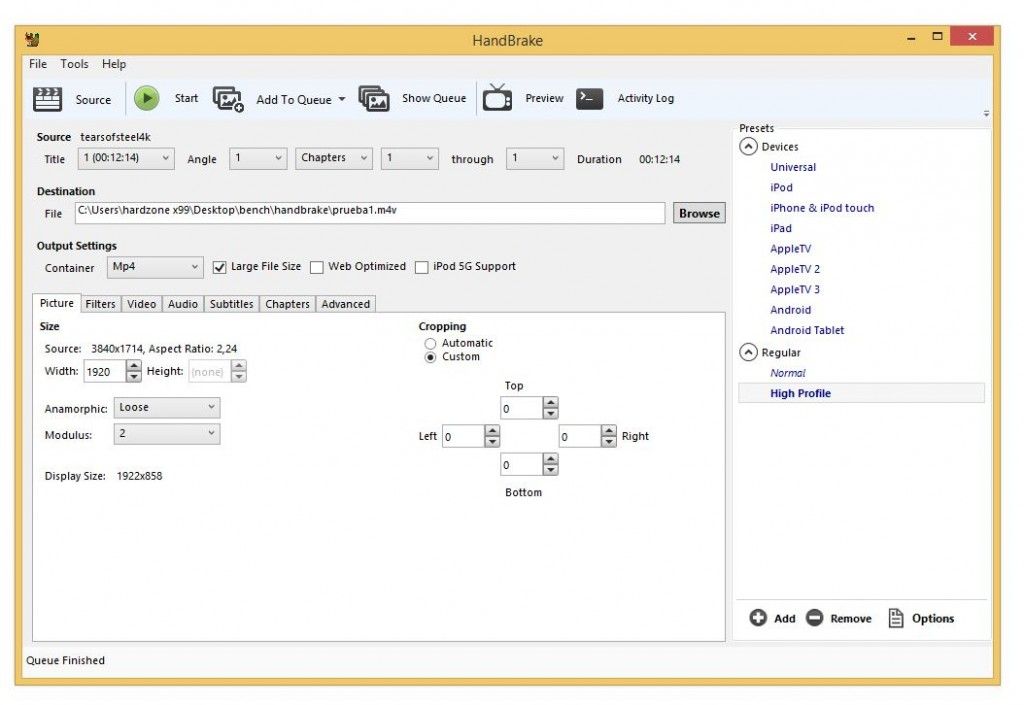Click the green Start play icon
This screenshot has width=1024, height=705.
coord(147,99)
